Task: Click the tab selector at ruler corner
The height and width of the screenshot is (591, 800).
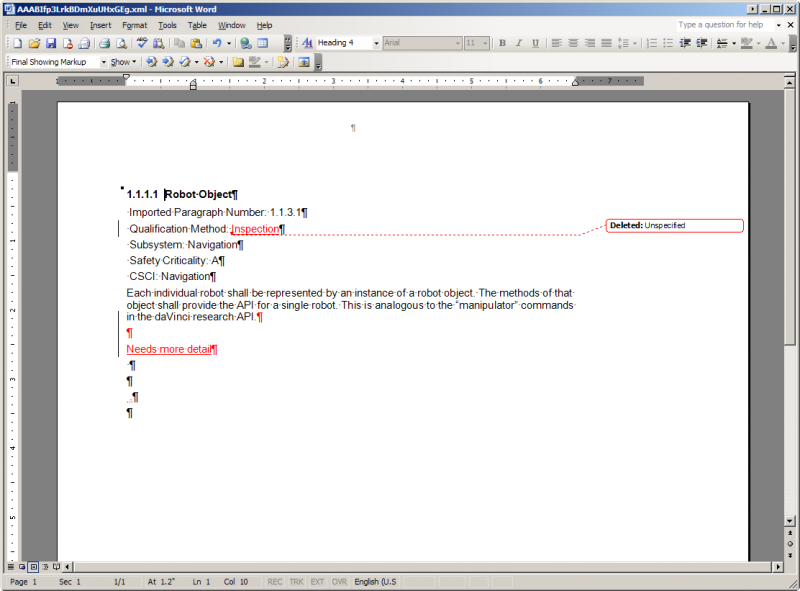Action: click(13, 81)
